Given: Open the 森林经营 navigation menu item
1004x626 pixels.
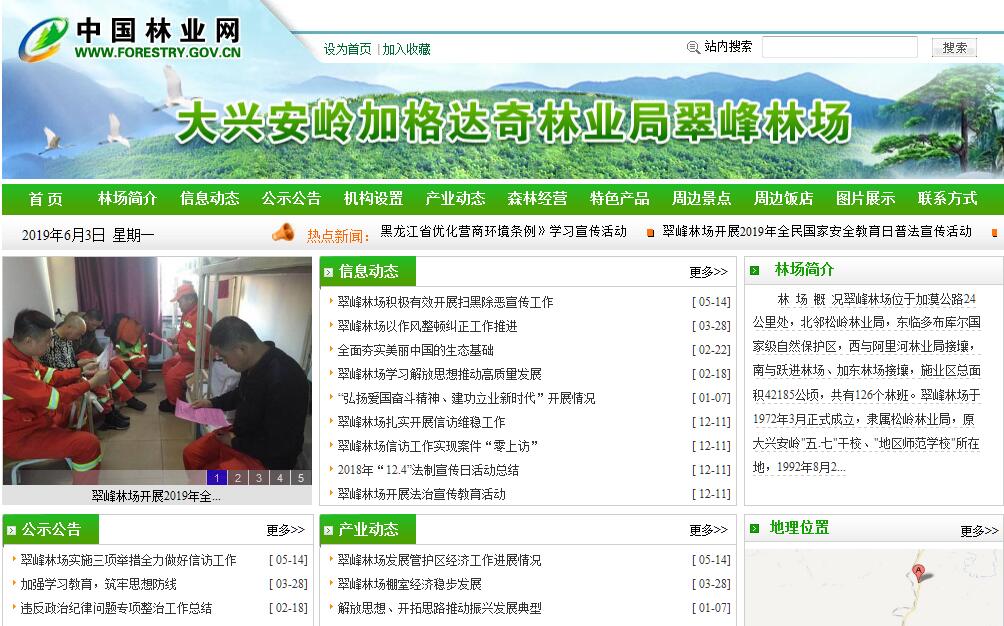Looking at the screenshot, I should (537, 198).
